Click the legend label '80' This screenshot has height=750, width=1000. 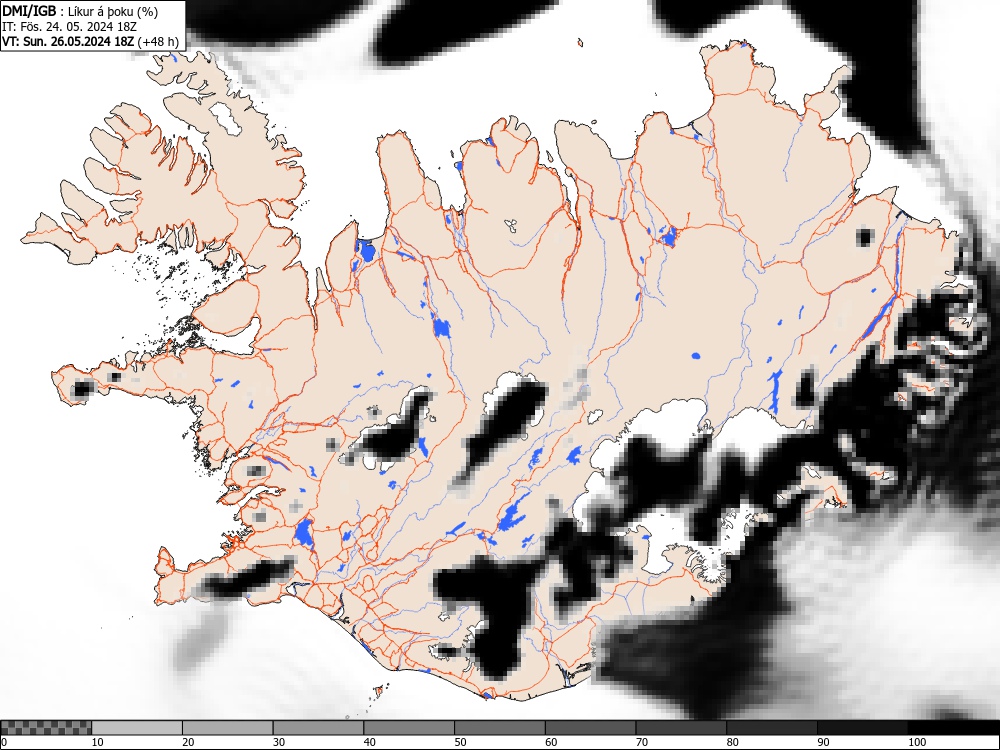coord(732,742)
